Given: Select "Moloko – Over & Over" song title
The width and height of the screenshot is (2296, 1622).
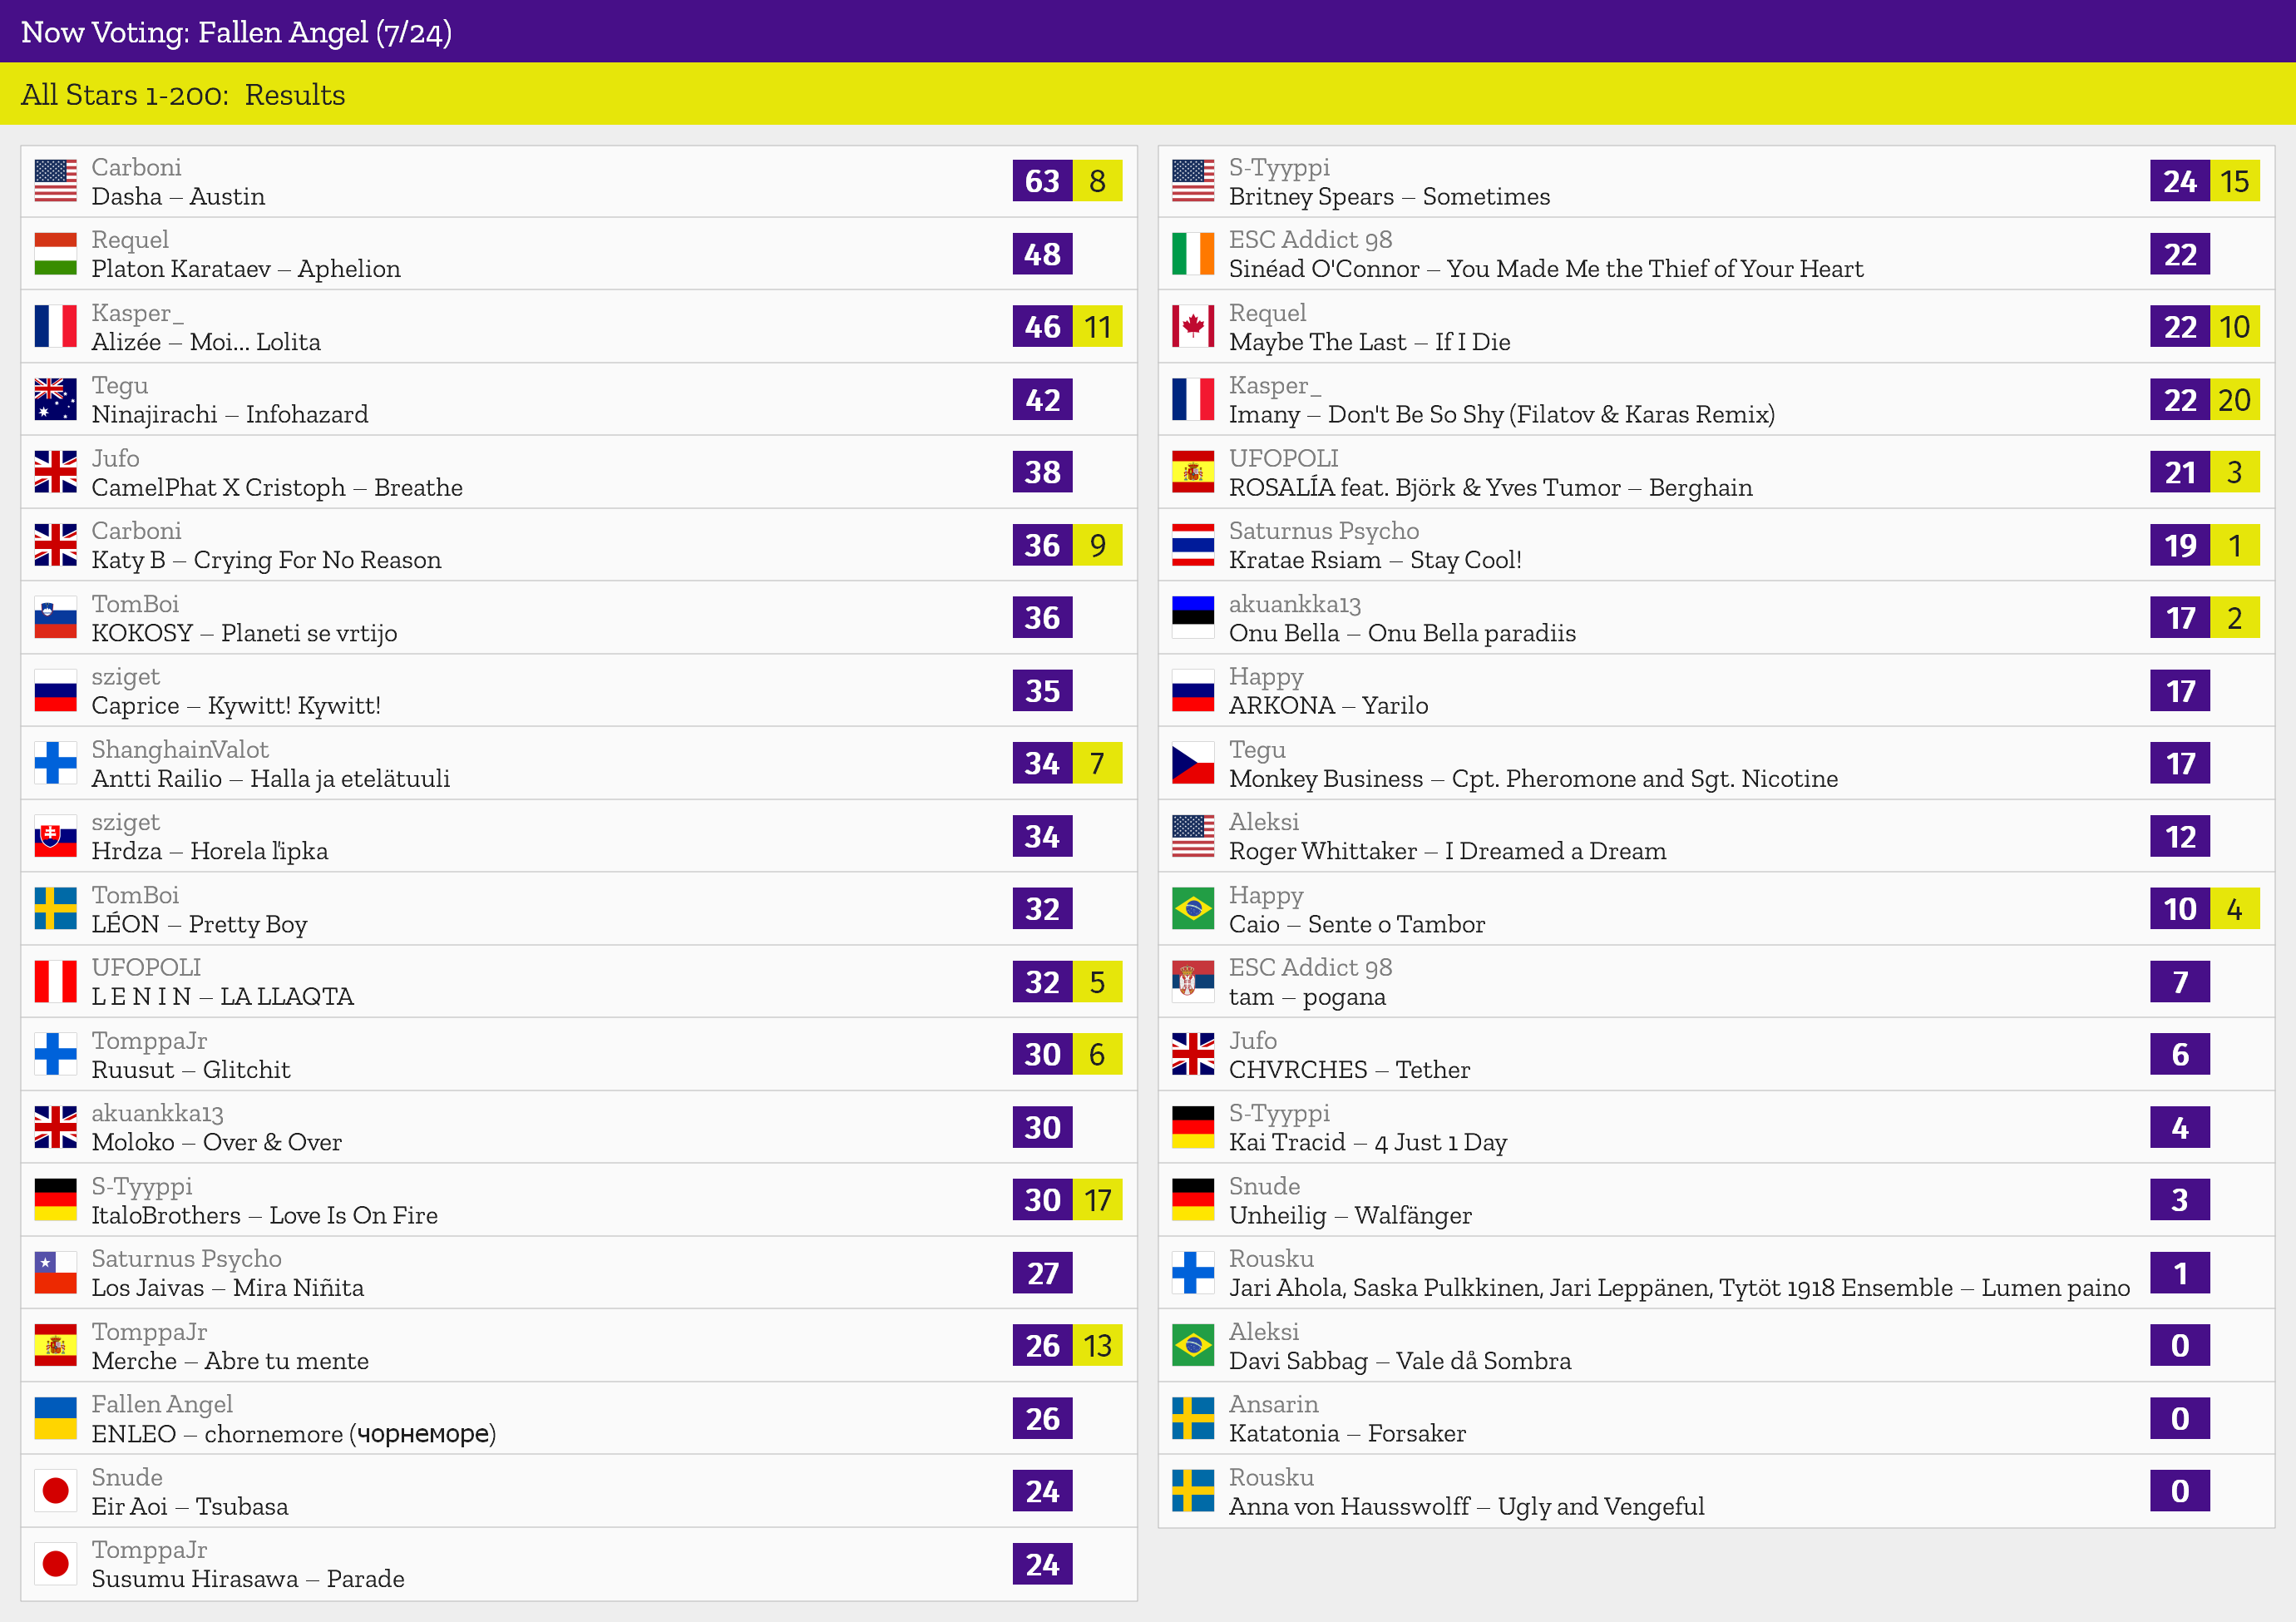Looking at the screenshot, I should pyautogui.click(x=217, y=1142).
